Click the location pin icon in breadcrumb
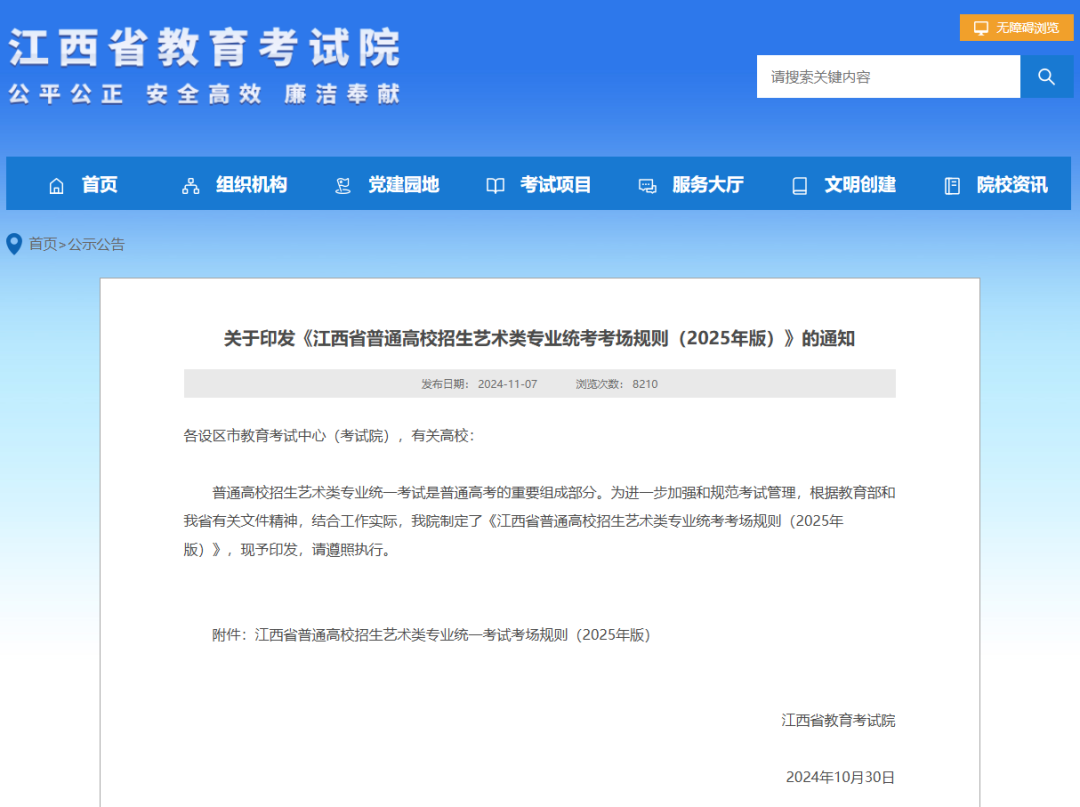1080x807 pixels. [x=14, y=244]
